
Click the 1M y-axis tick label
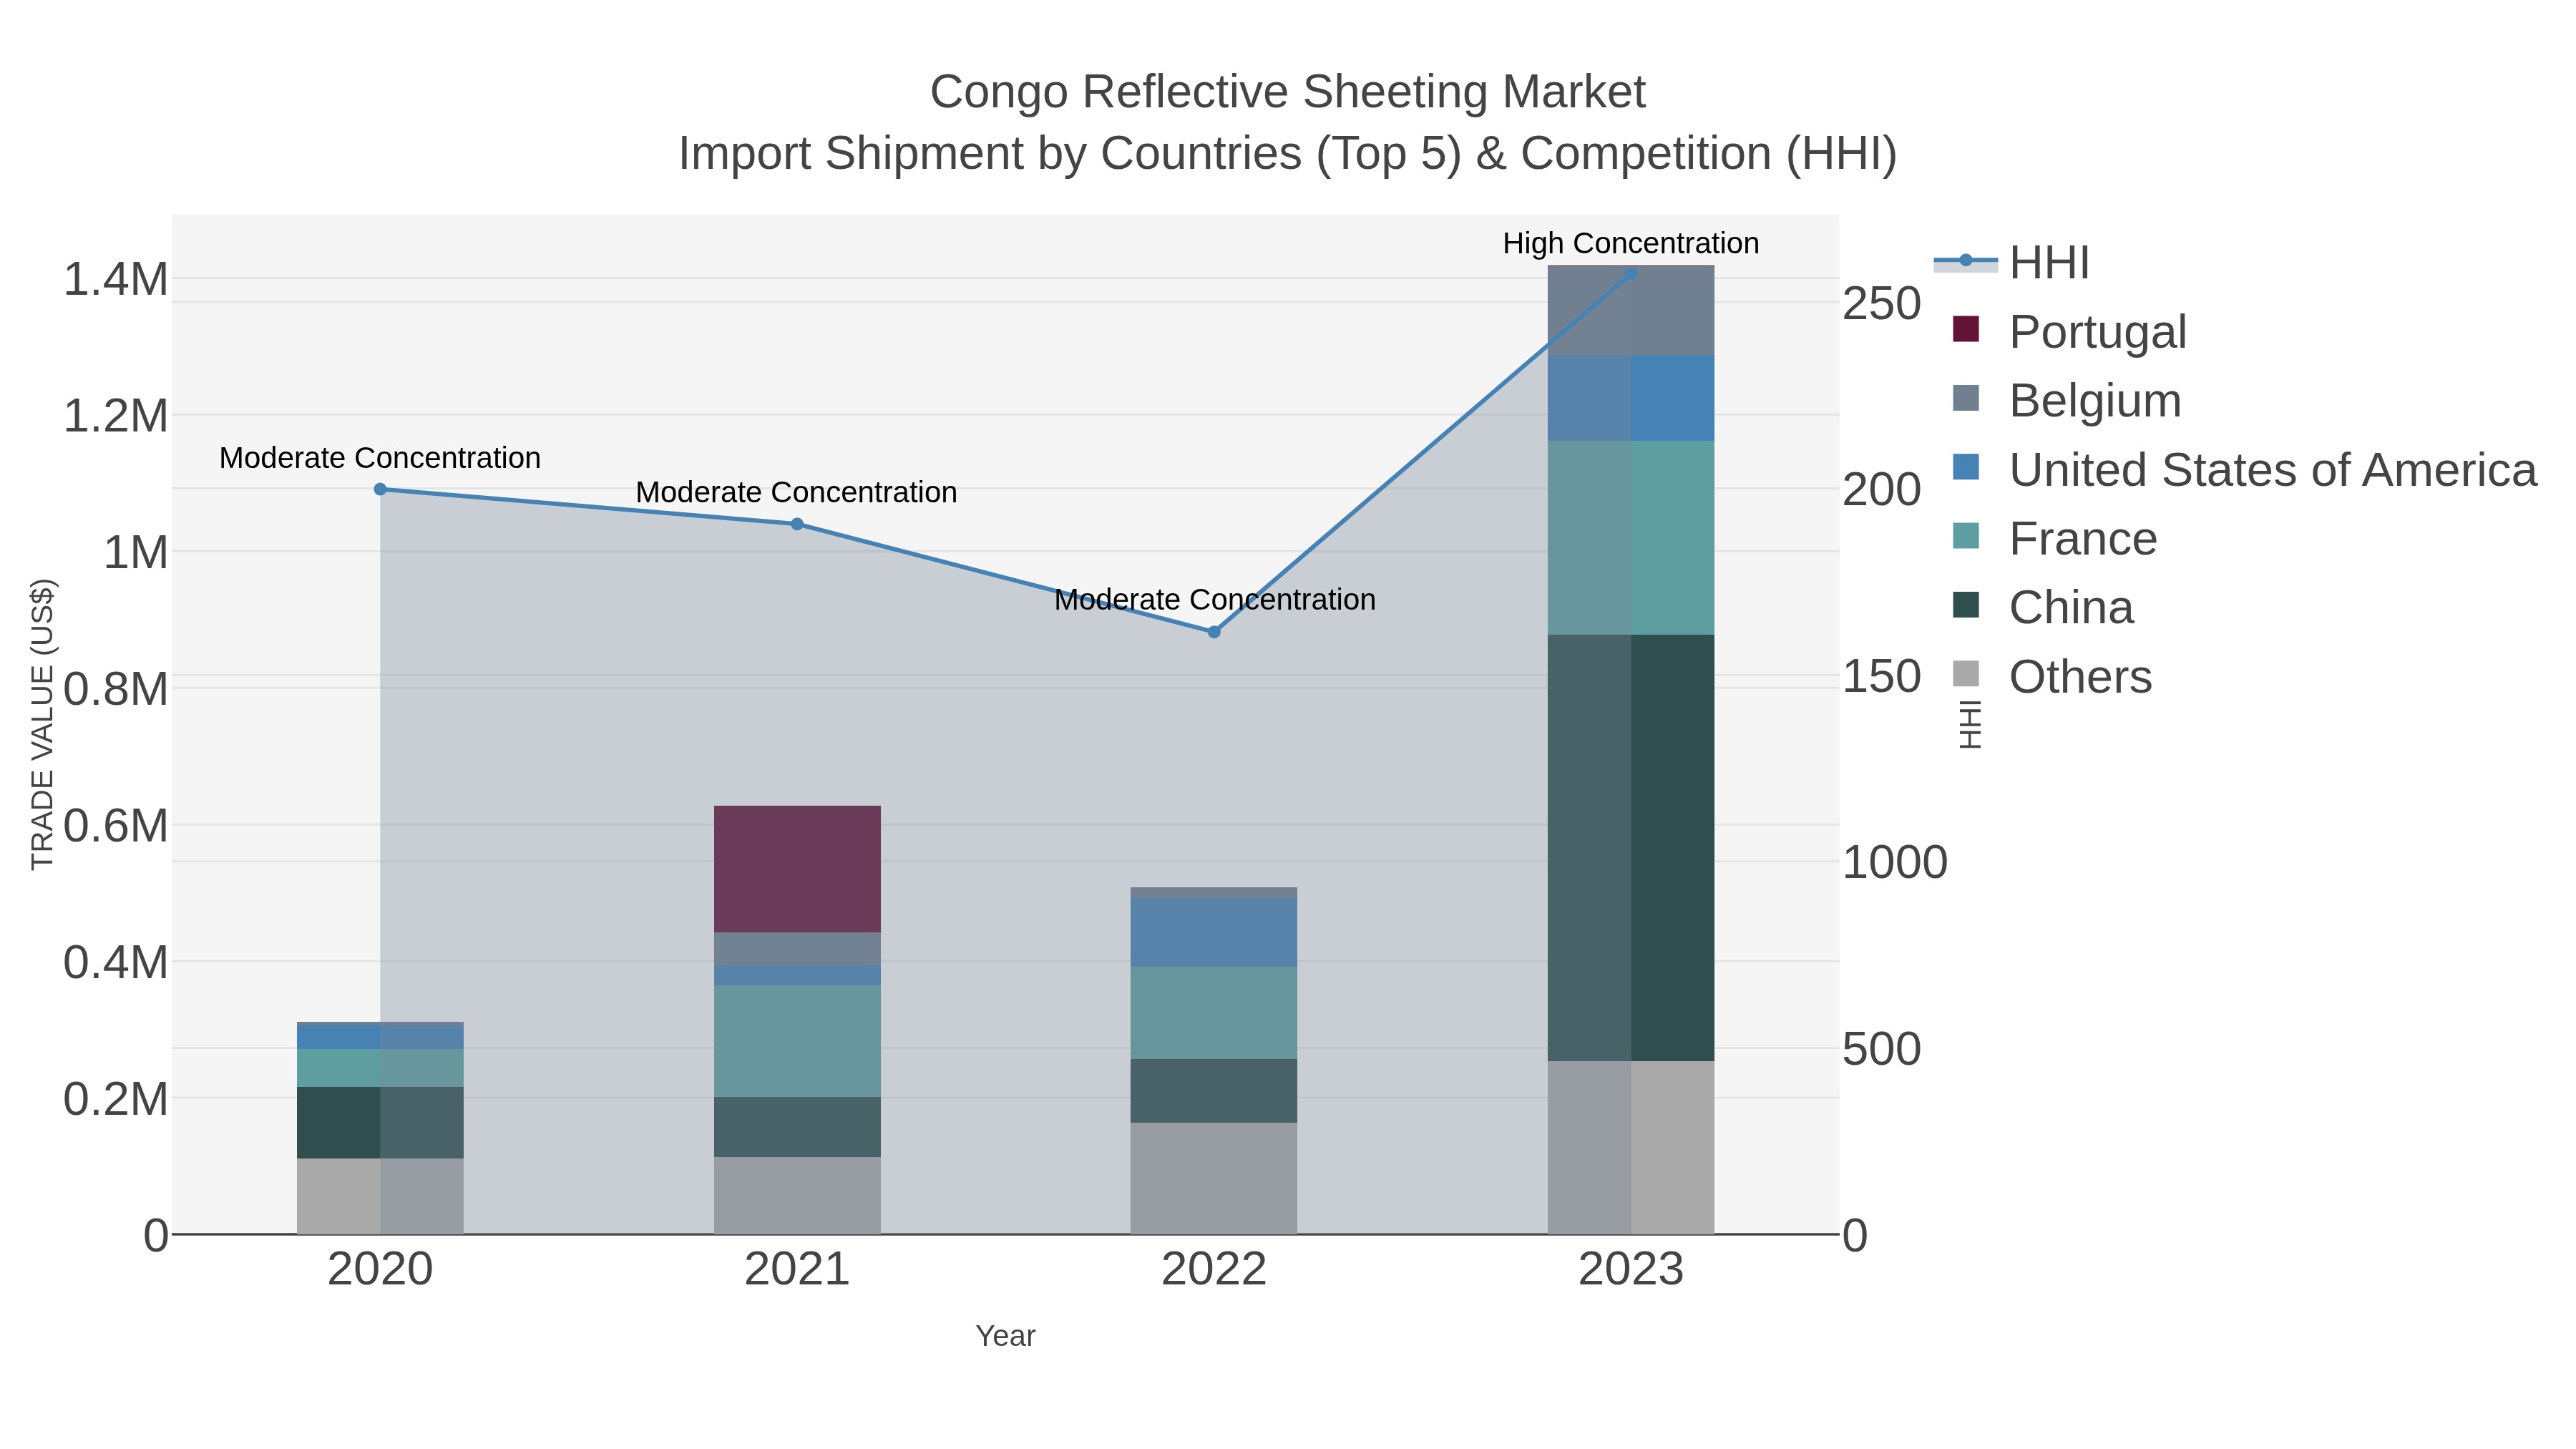(137, 552)
